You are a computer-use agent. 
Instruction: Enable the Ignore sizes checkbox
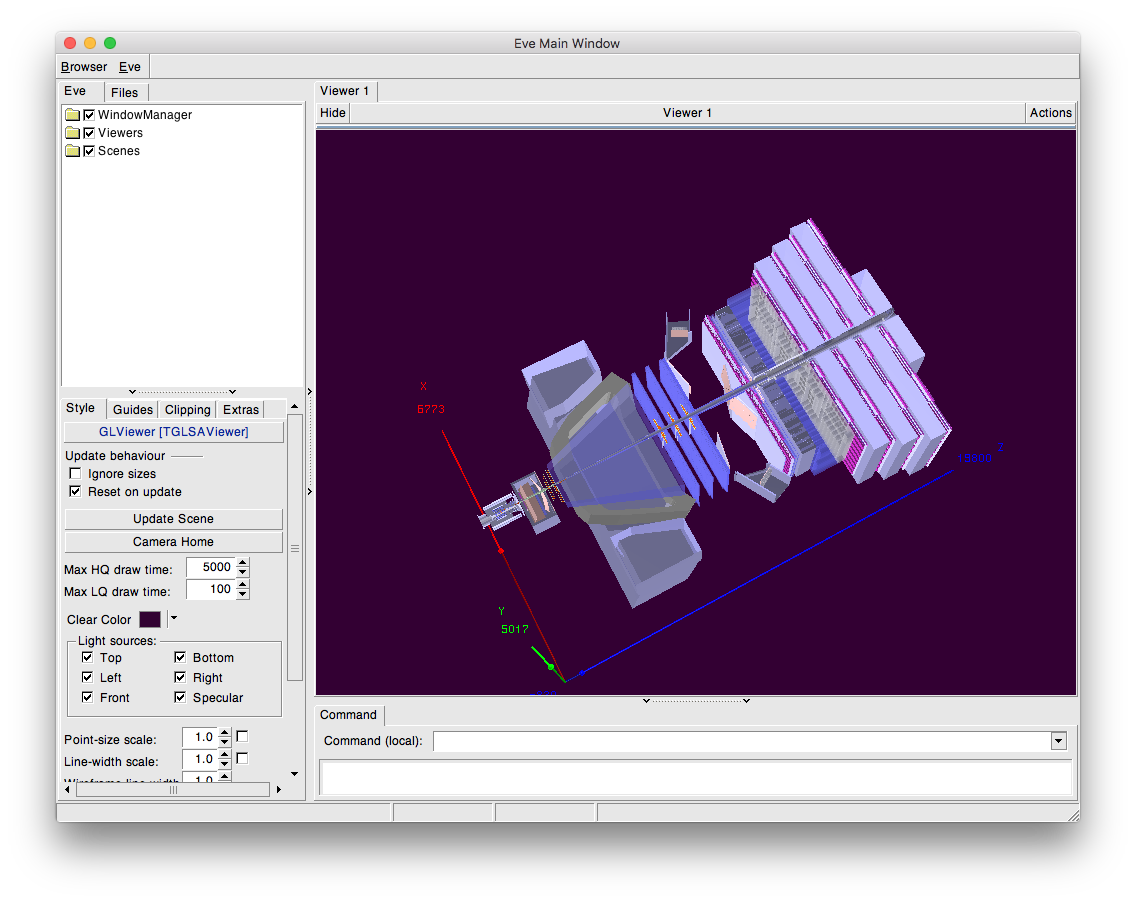click(75, 474)
